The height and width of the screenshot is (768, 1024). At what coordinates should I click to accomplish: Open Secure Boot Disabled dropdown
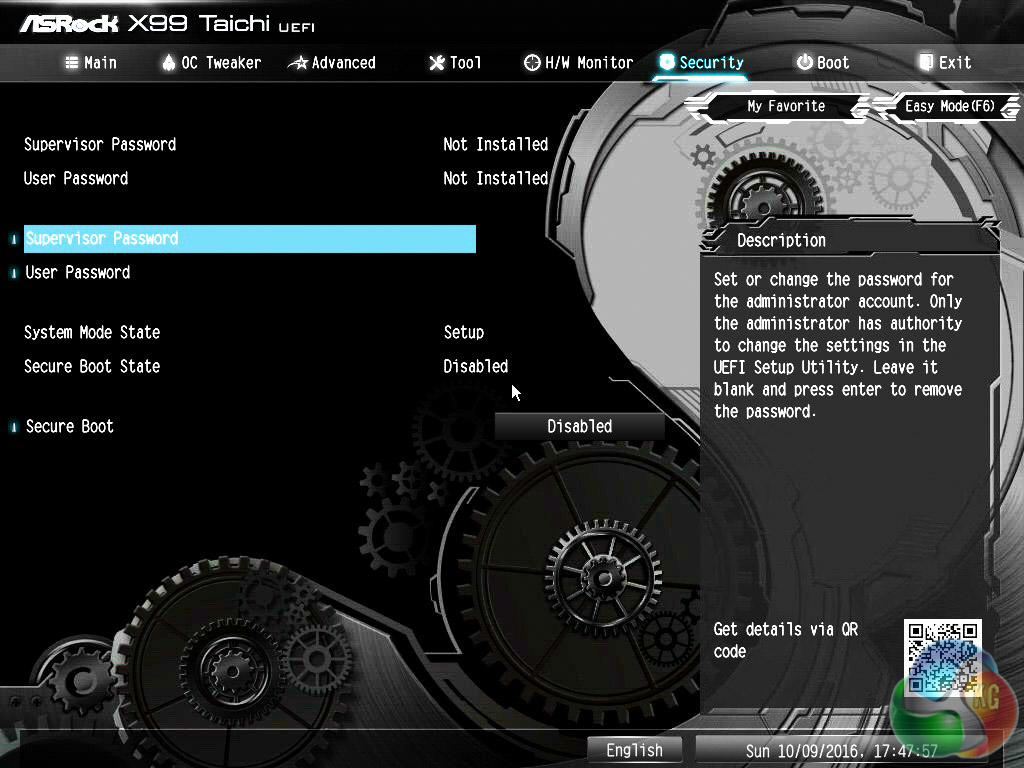coord(579,426)
